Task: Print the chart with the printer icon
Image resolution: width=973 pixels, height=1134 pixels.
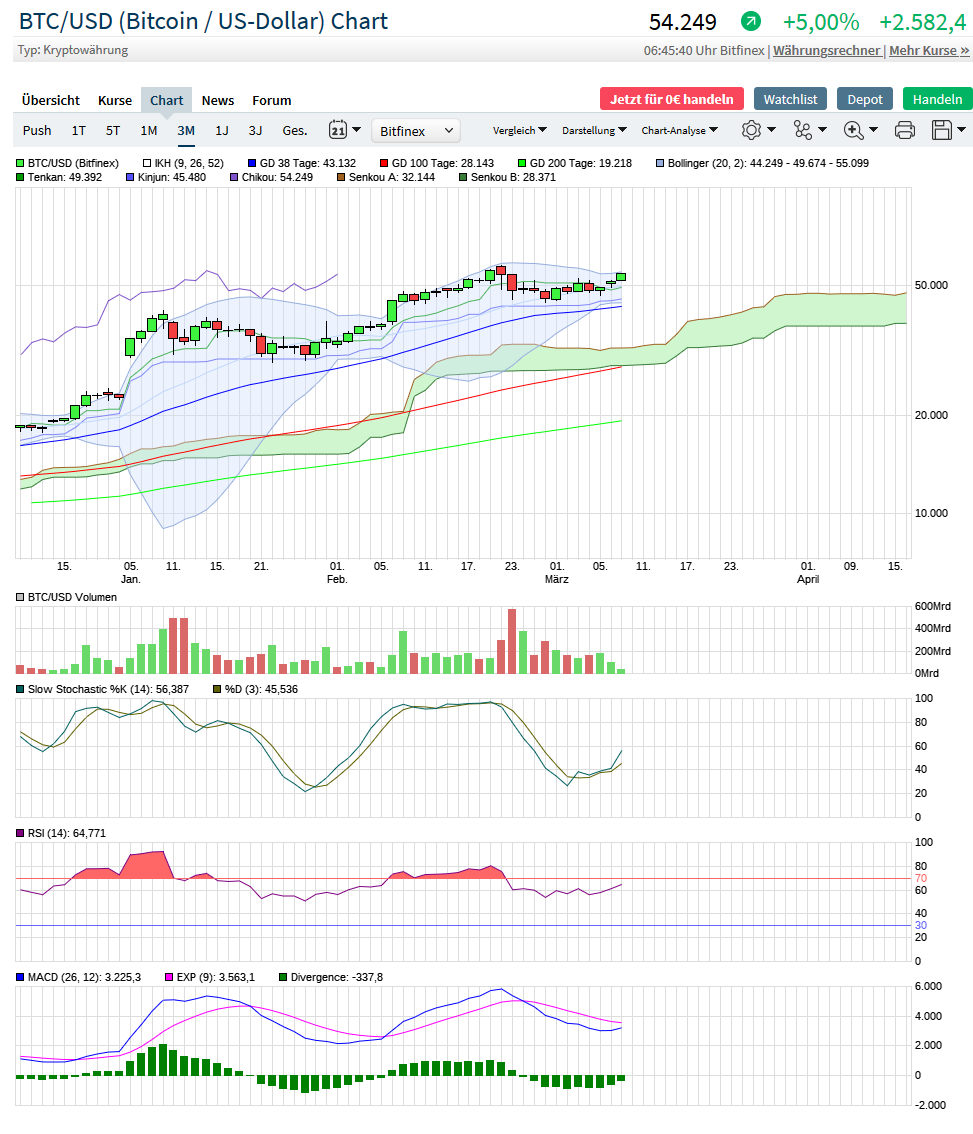Action: 905,130
